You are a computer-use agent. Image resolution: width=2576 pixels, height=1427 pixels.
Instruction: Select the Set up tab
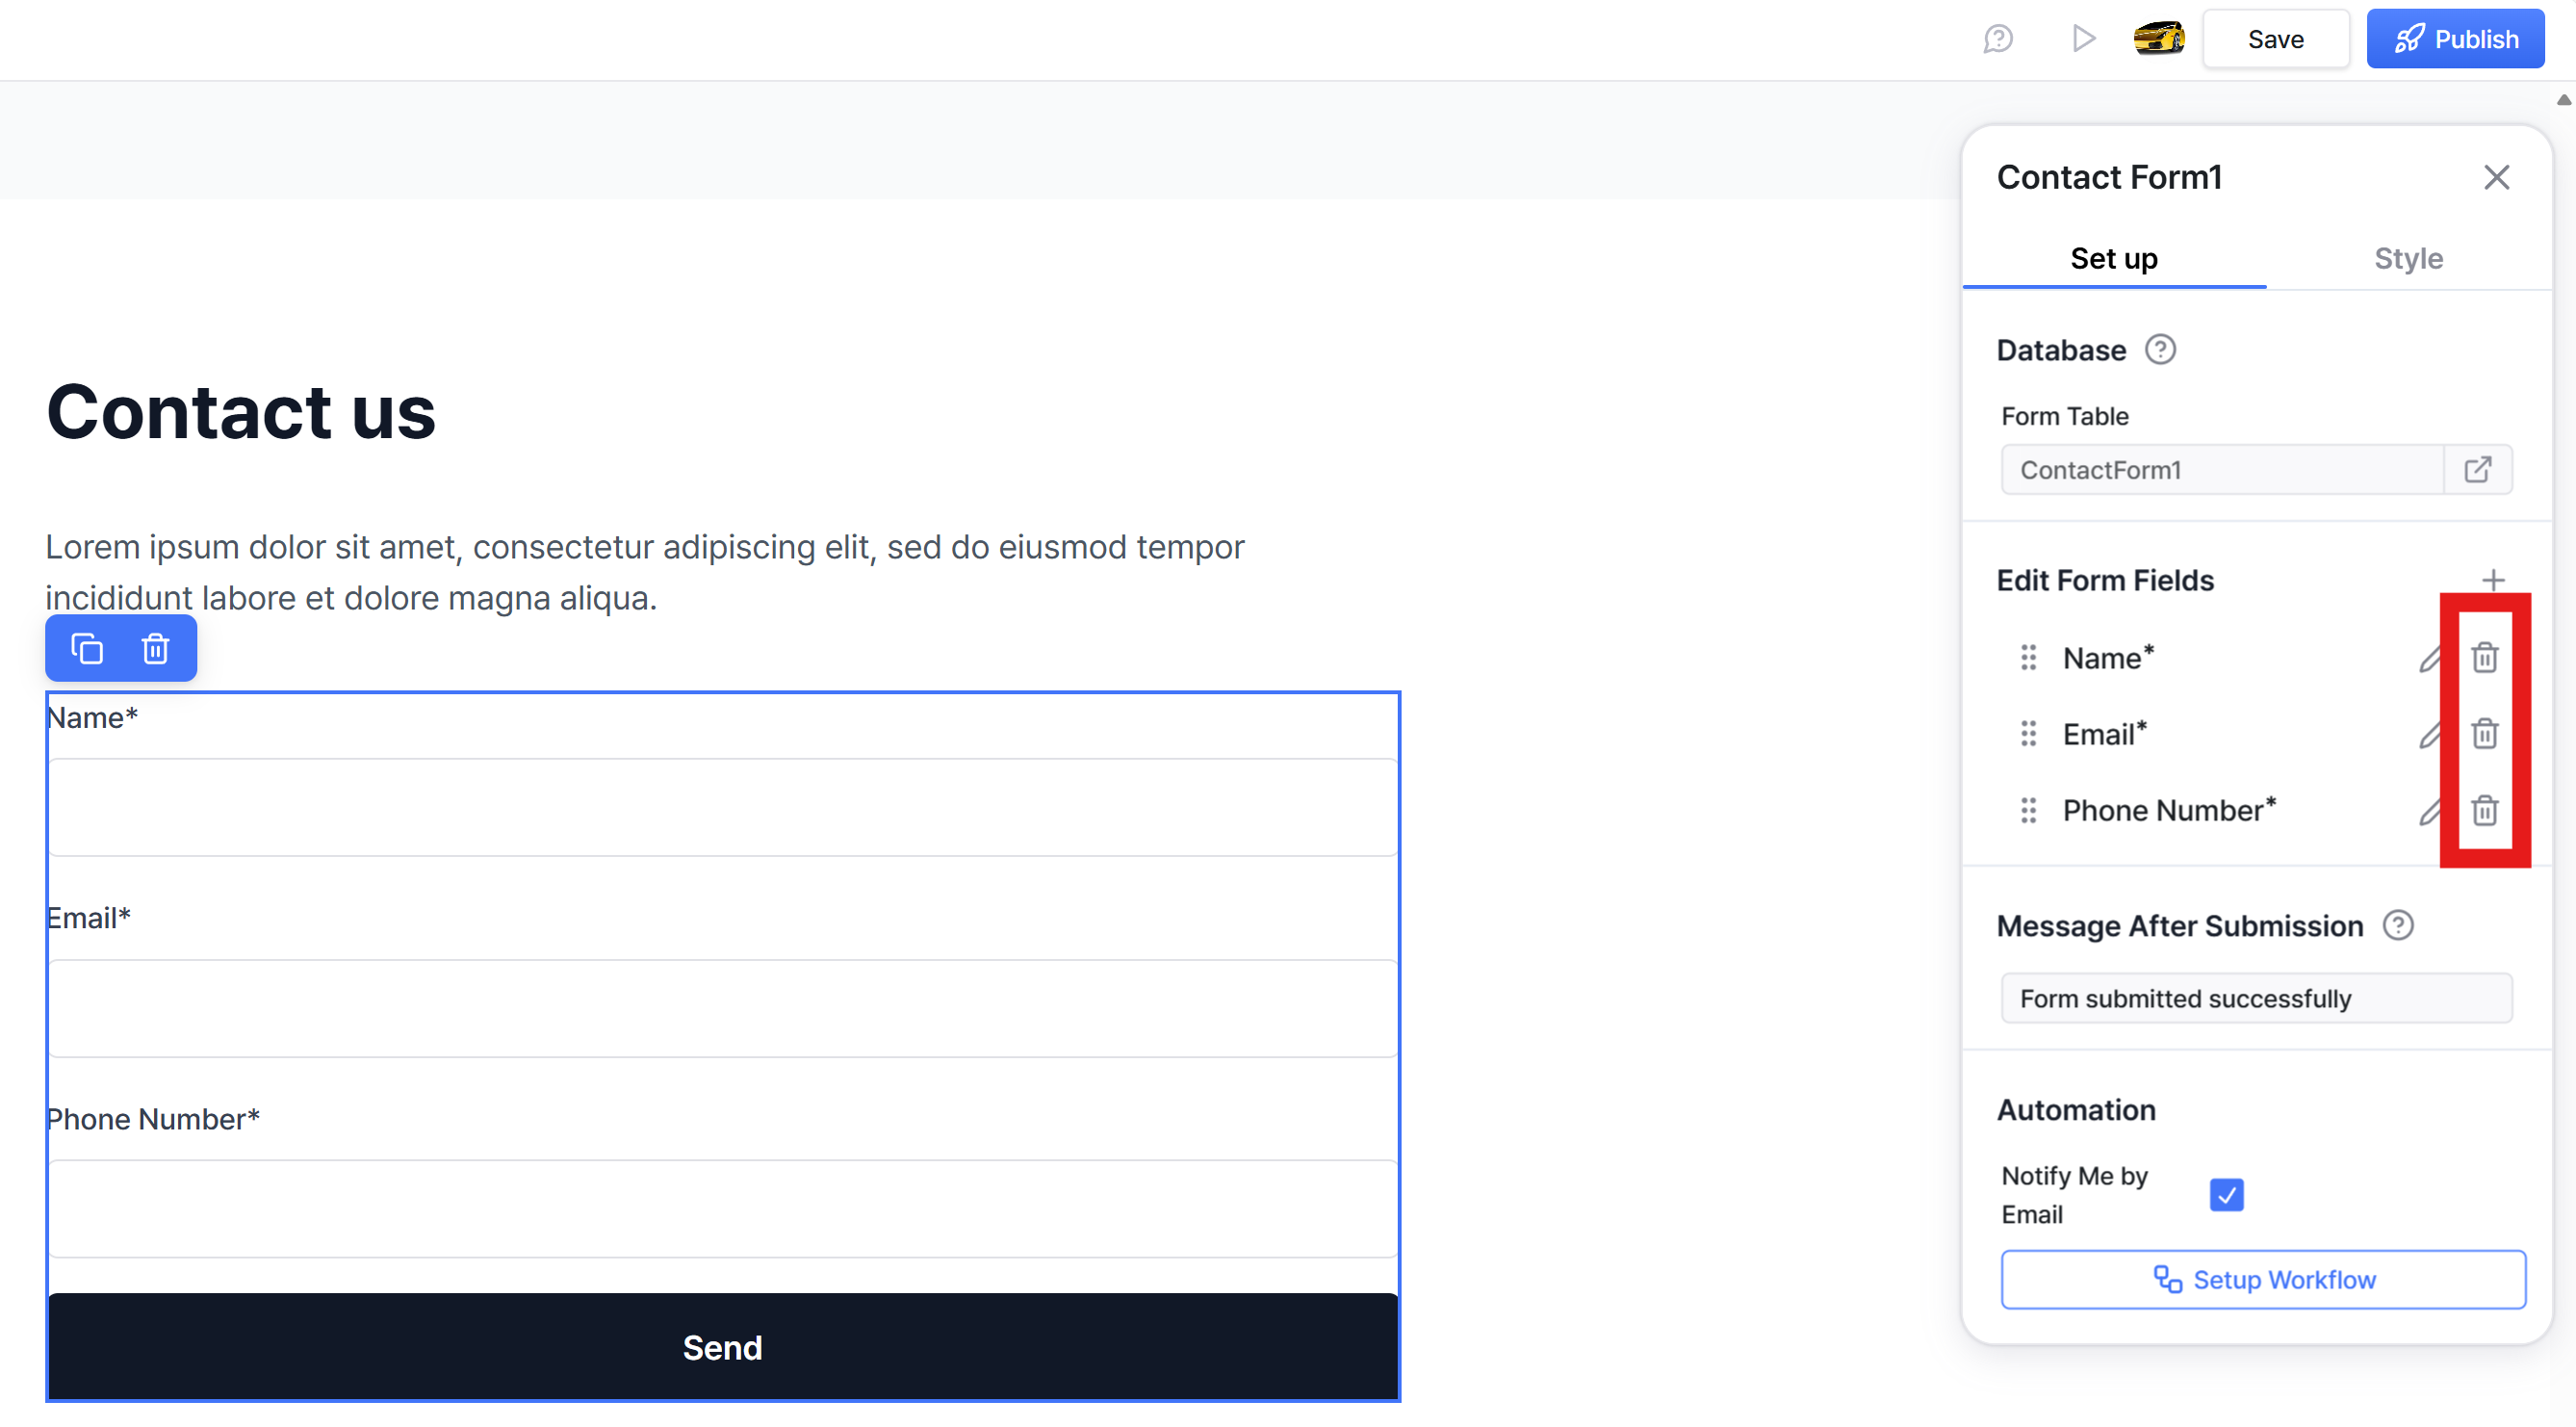(x=2114, y=259)
